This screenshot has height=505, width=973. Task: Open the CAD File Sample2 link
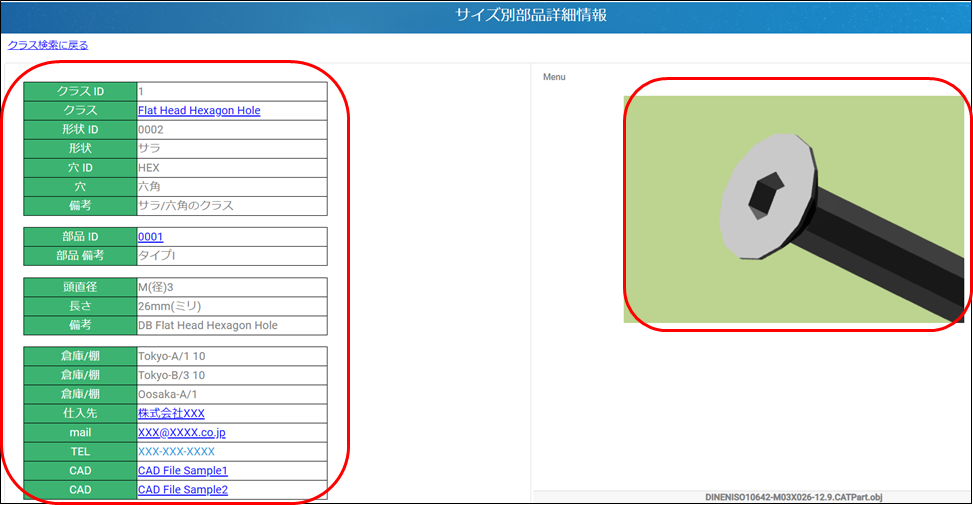[x=183, y=490]
